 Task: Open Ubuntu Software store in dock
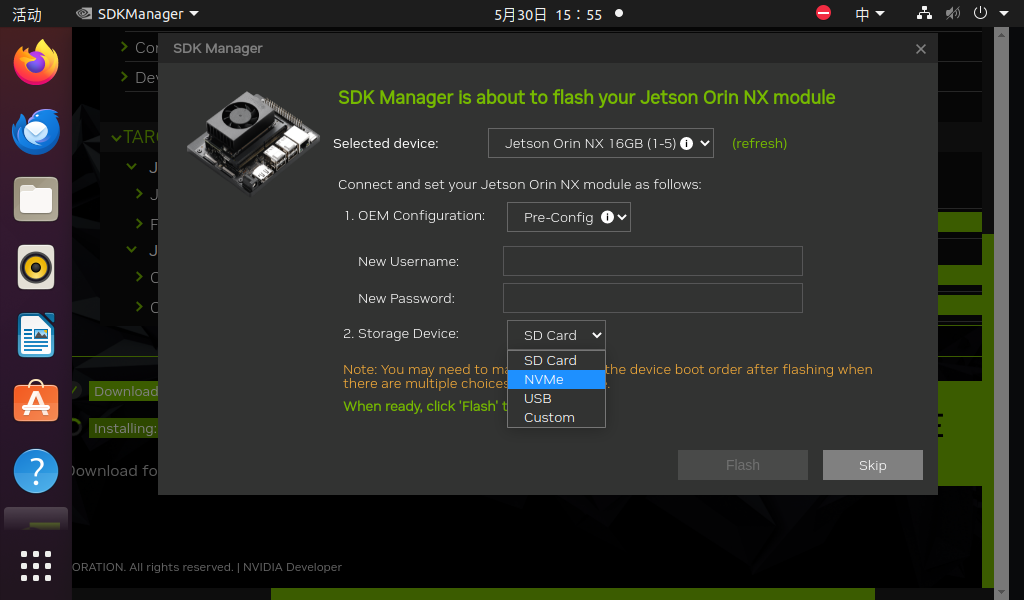tap(36, 402)
